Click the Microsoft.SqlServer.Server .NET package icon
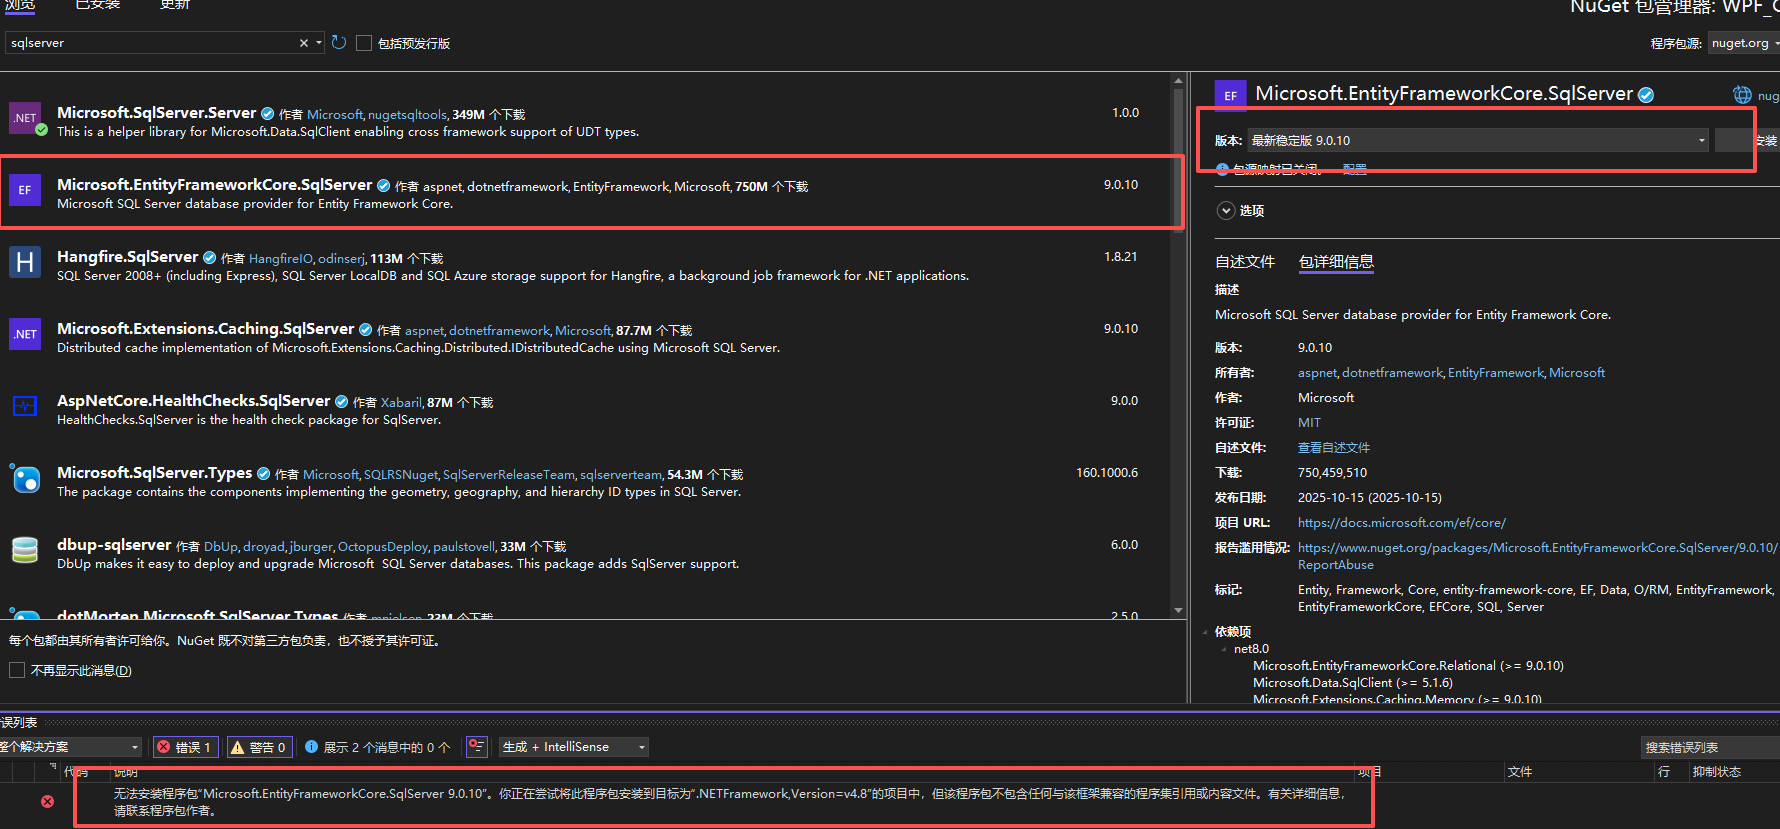 25,118
